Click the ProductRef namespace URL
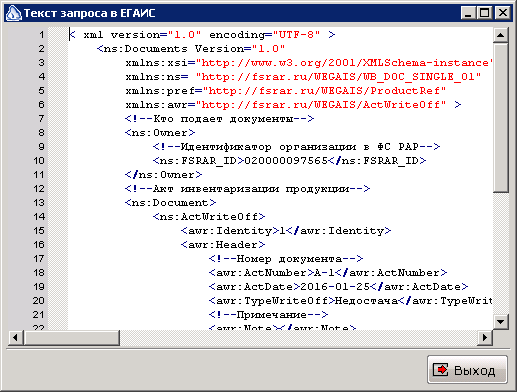Viewport: 517px width, 392px height. (324, 91)
